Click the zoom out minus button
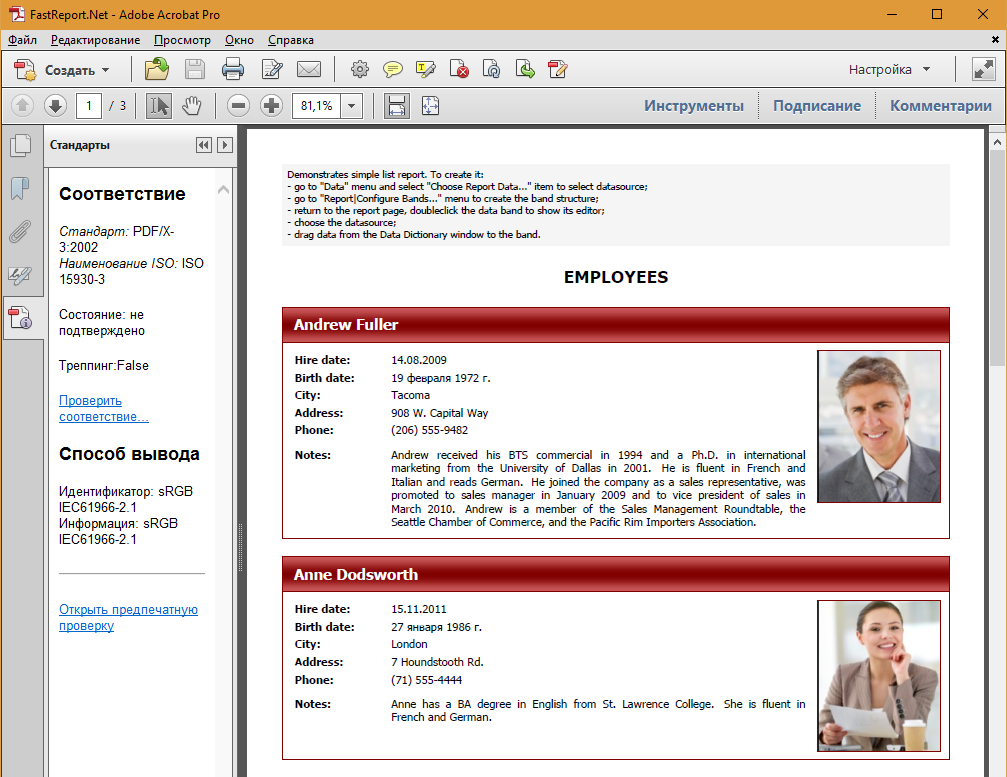1007x777 pixels. [x=238, y=105]
